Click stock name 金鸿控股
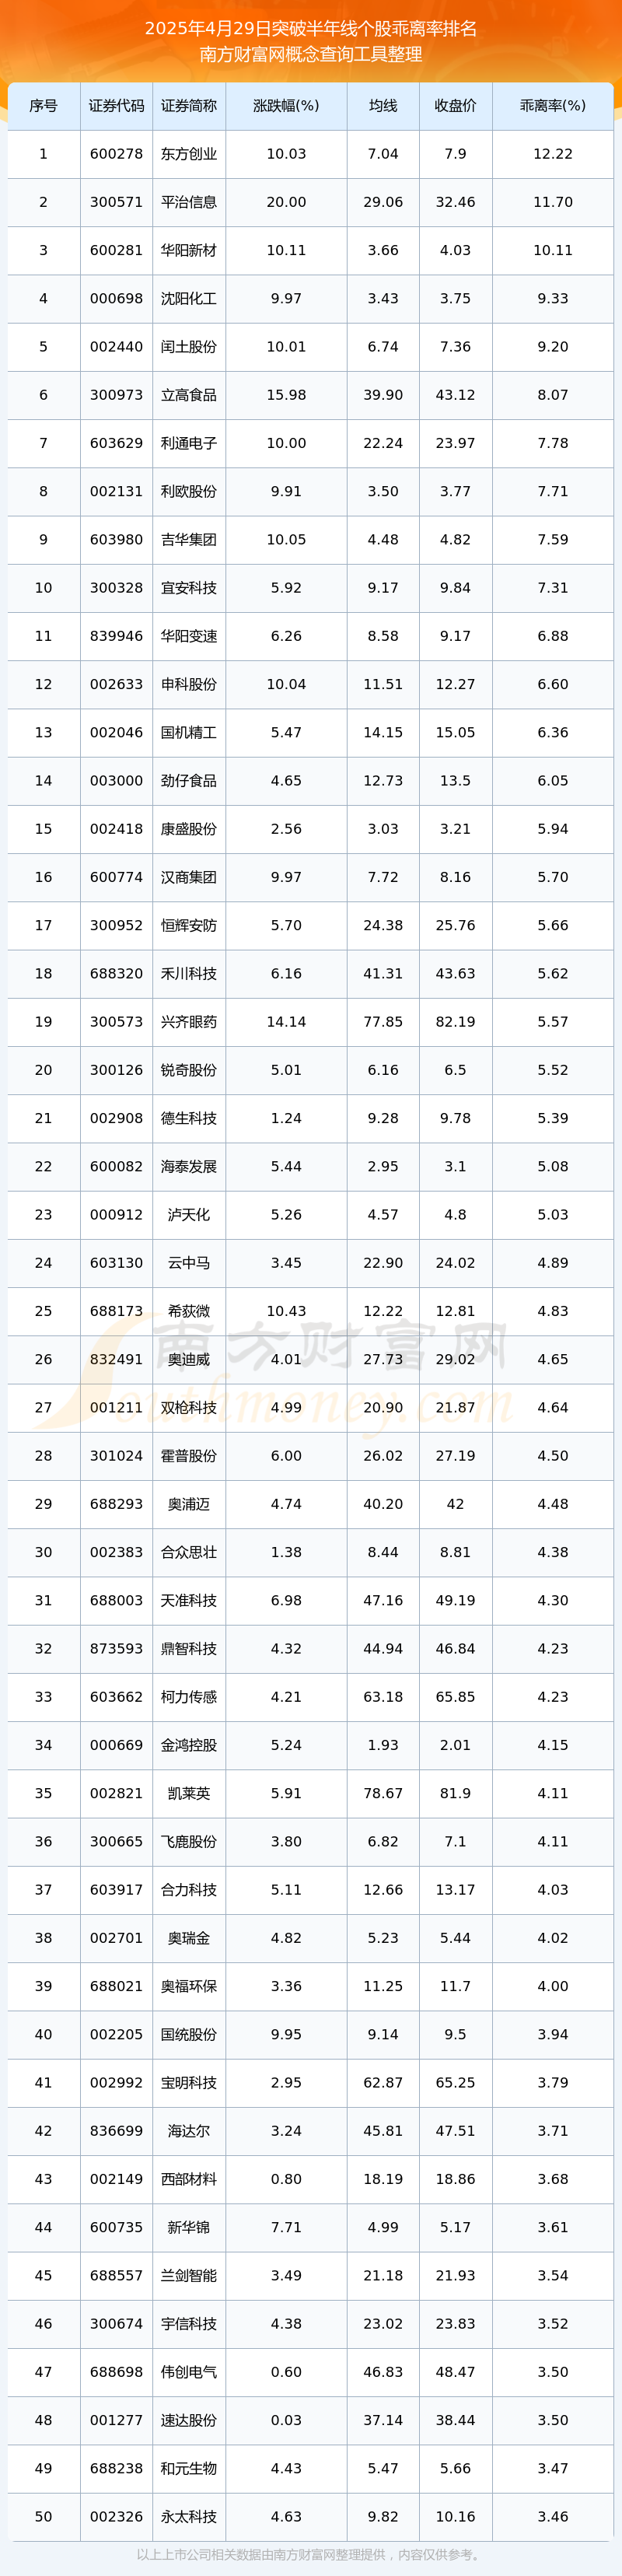Screen dimensions: 622x2576 pos(189,1745)
